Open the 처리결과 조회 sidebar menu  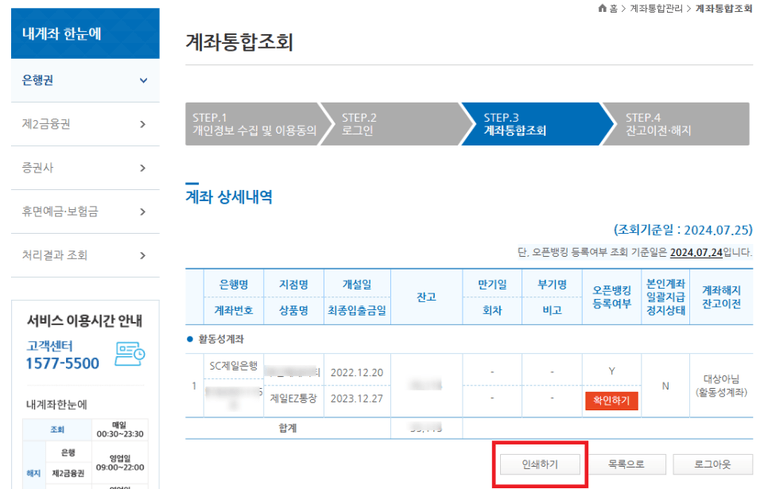80,255
